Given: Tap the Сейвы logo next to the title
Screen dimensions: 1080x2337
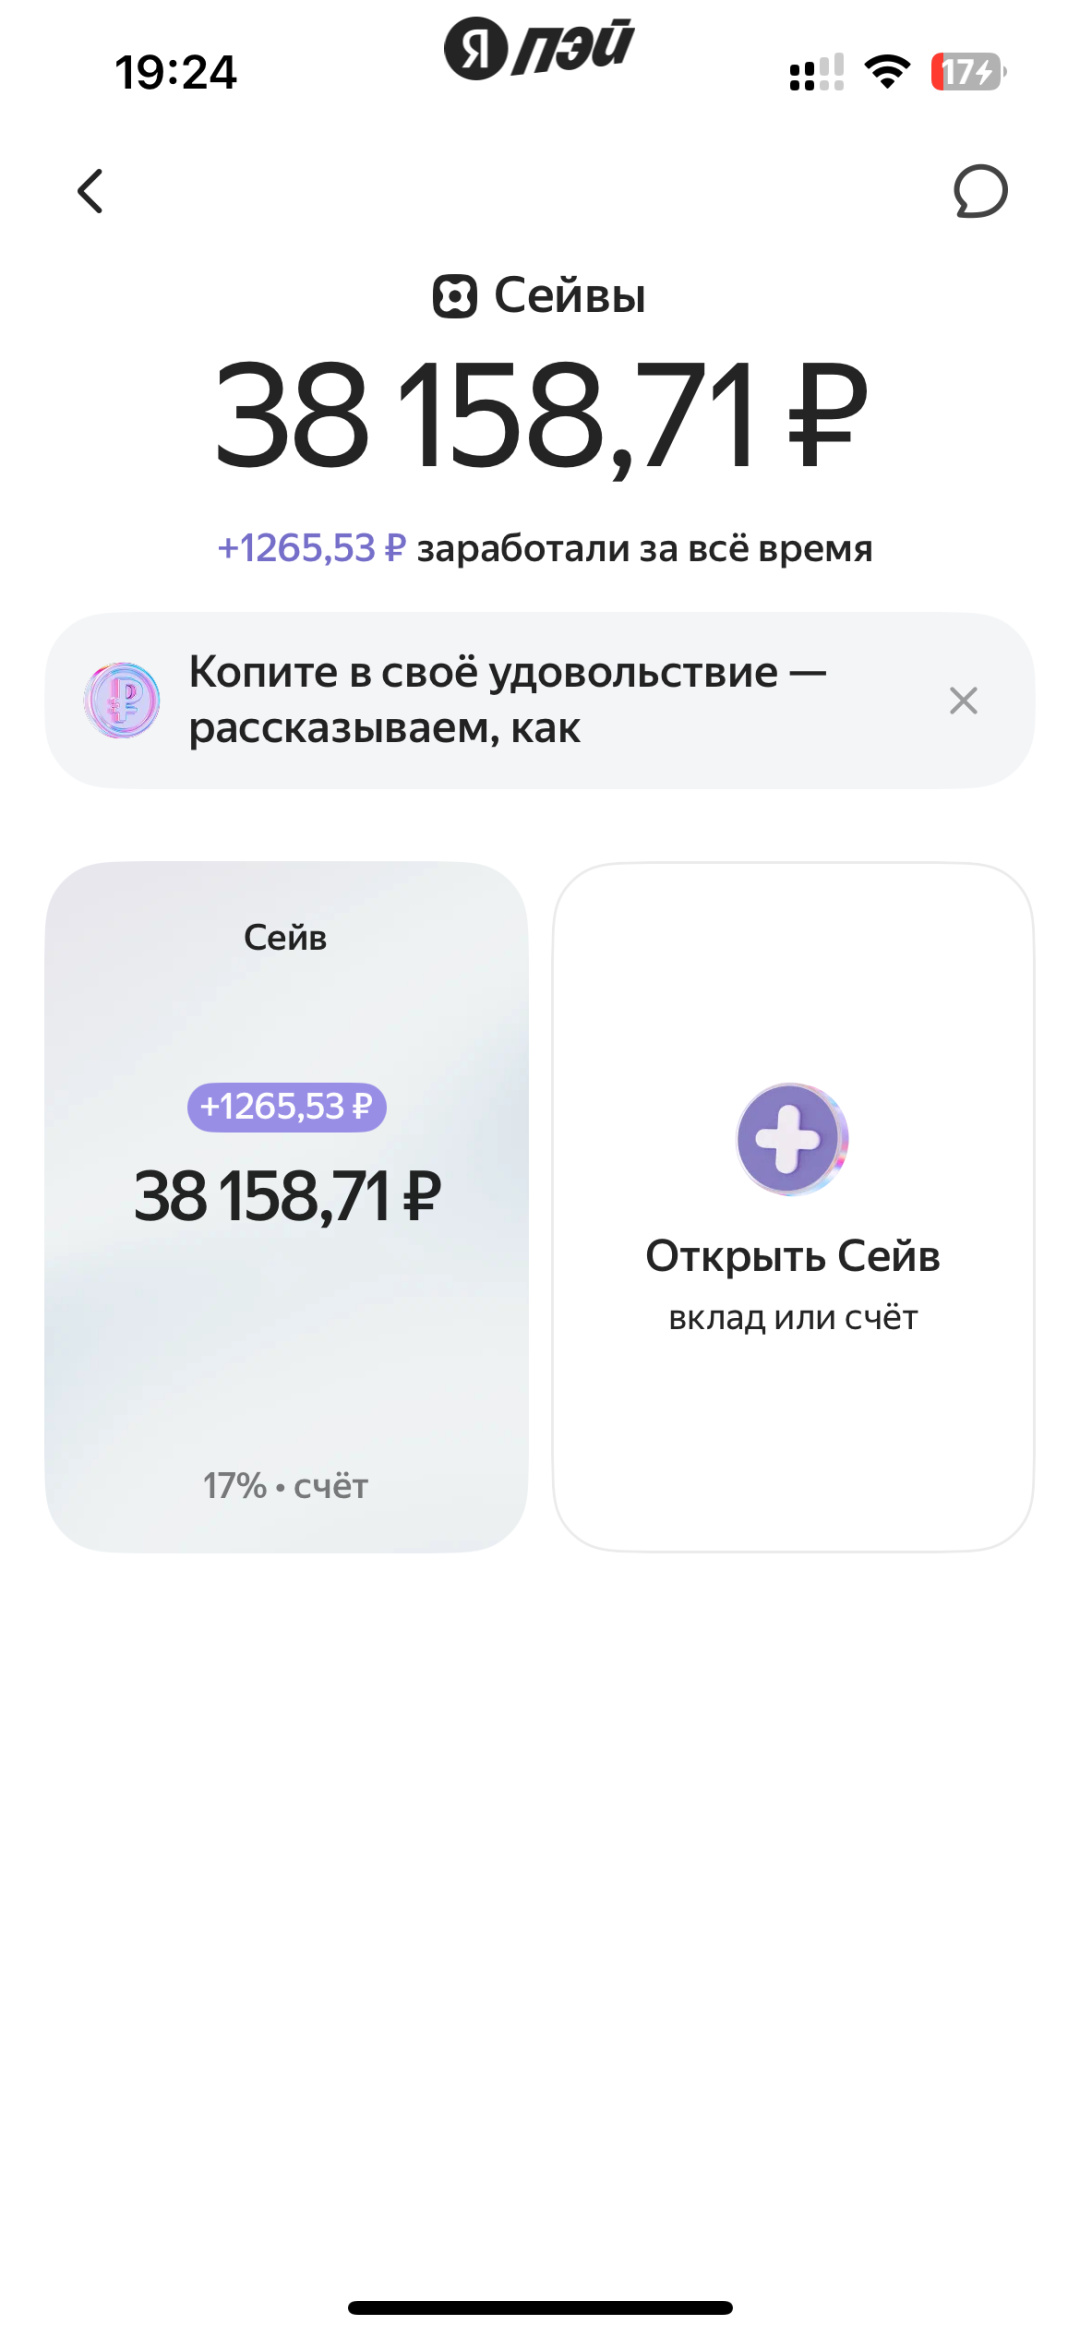Looking at the screenshot, I should (456, 295).
